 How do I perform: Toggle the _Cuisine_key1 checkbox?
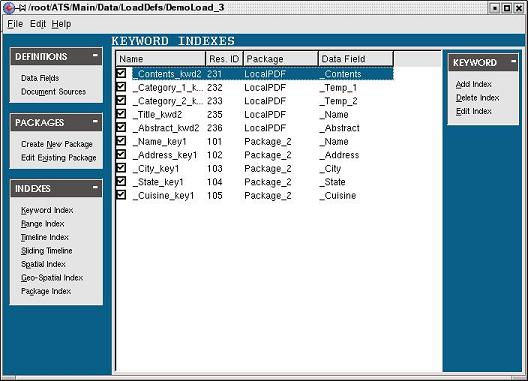[x=121, y=195]
